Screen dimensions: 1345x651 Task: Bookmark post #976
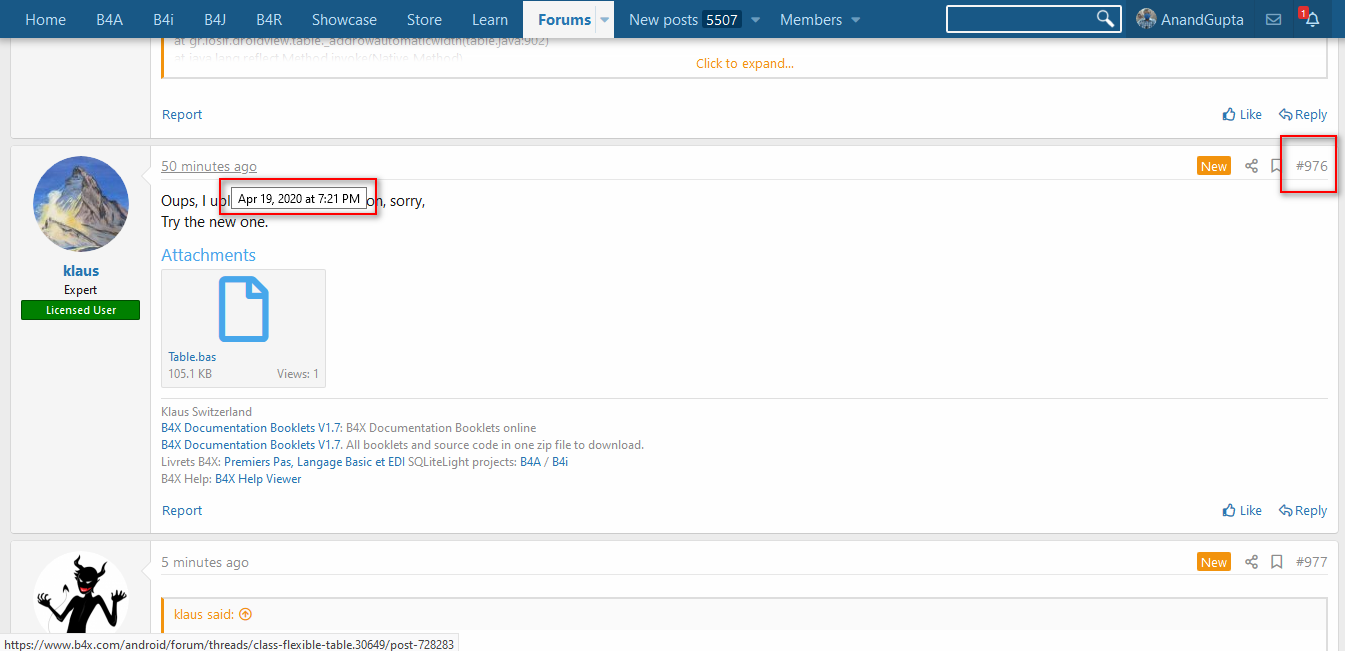(x=1276, y=166)
